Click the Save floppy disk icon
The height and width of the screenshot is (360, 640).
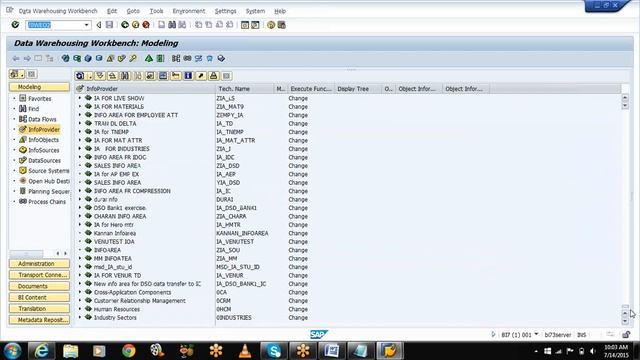[x=109, y=25]
